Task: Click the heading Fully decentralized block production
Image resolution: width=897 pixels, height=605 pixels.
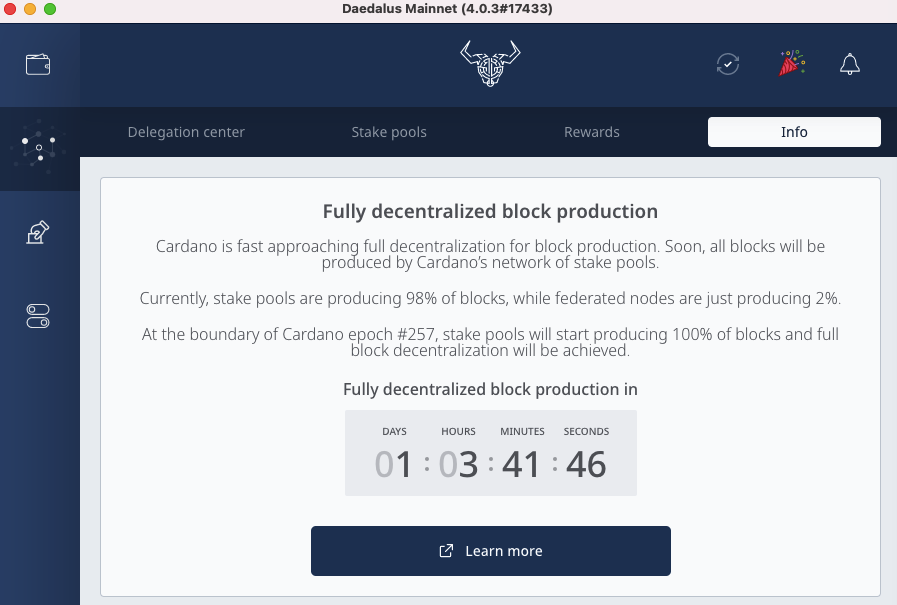Action: [490, 212]
